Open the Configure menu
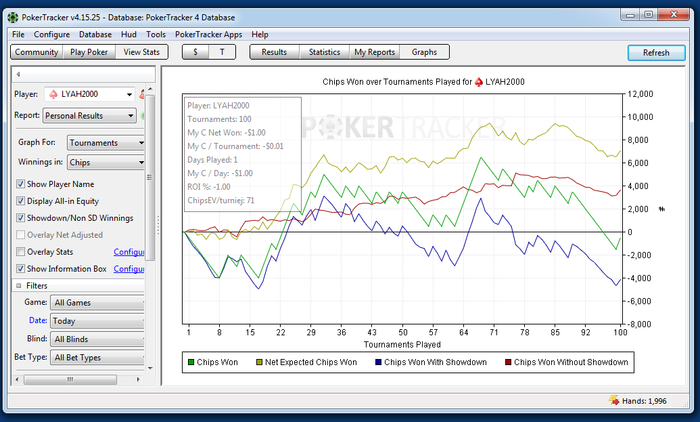 tap(52, 34)
